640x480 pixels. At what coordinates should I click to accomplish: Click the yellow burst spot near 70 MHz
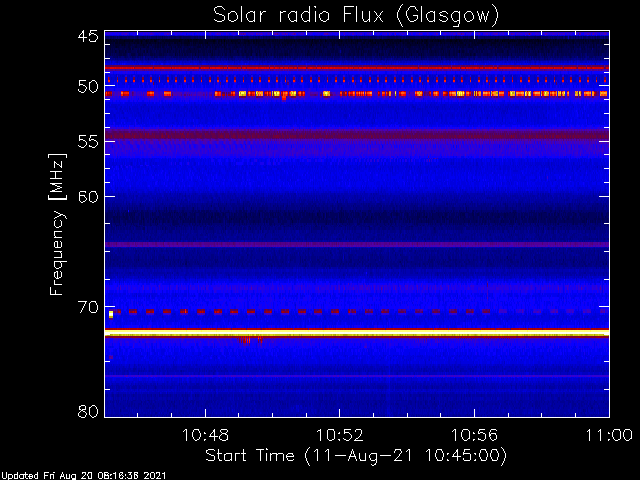[111, 314]
